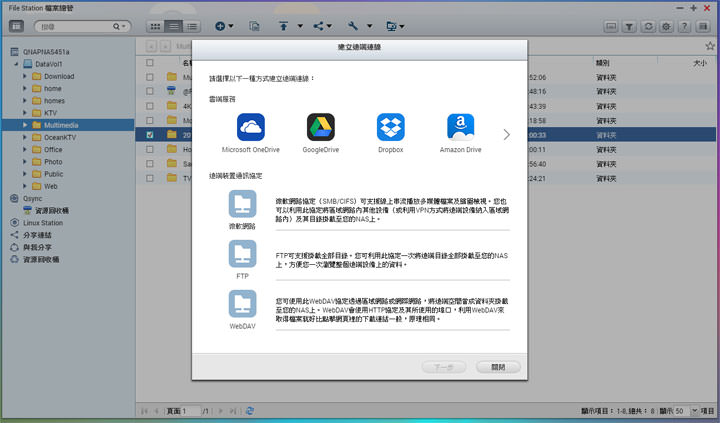Expand the Download folder tree node
This screenshot has height=423, width=720.
click(x=26, y=76)
